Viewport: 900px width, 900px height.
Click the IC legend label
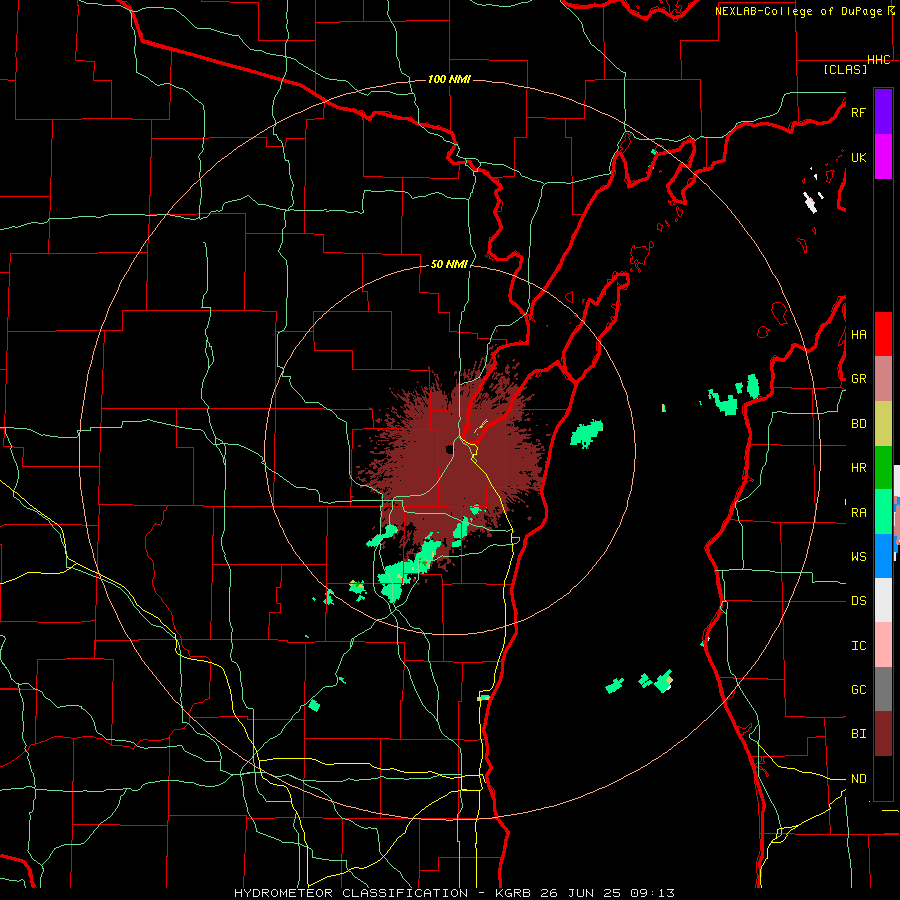coord(858,645)
